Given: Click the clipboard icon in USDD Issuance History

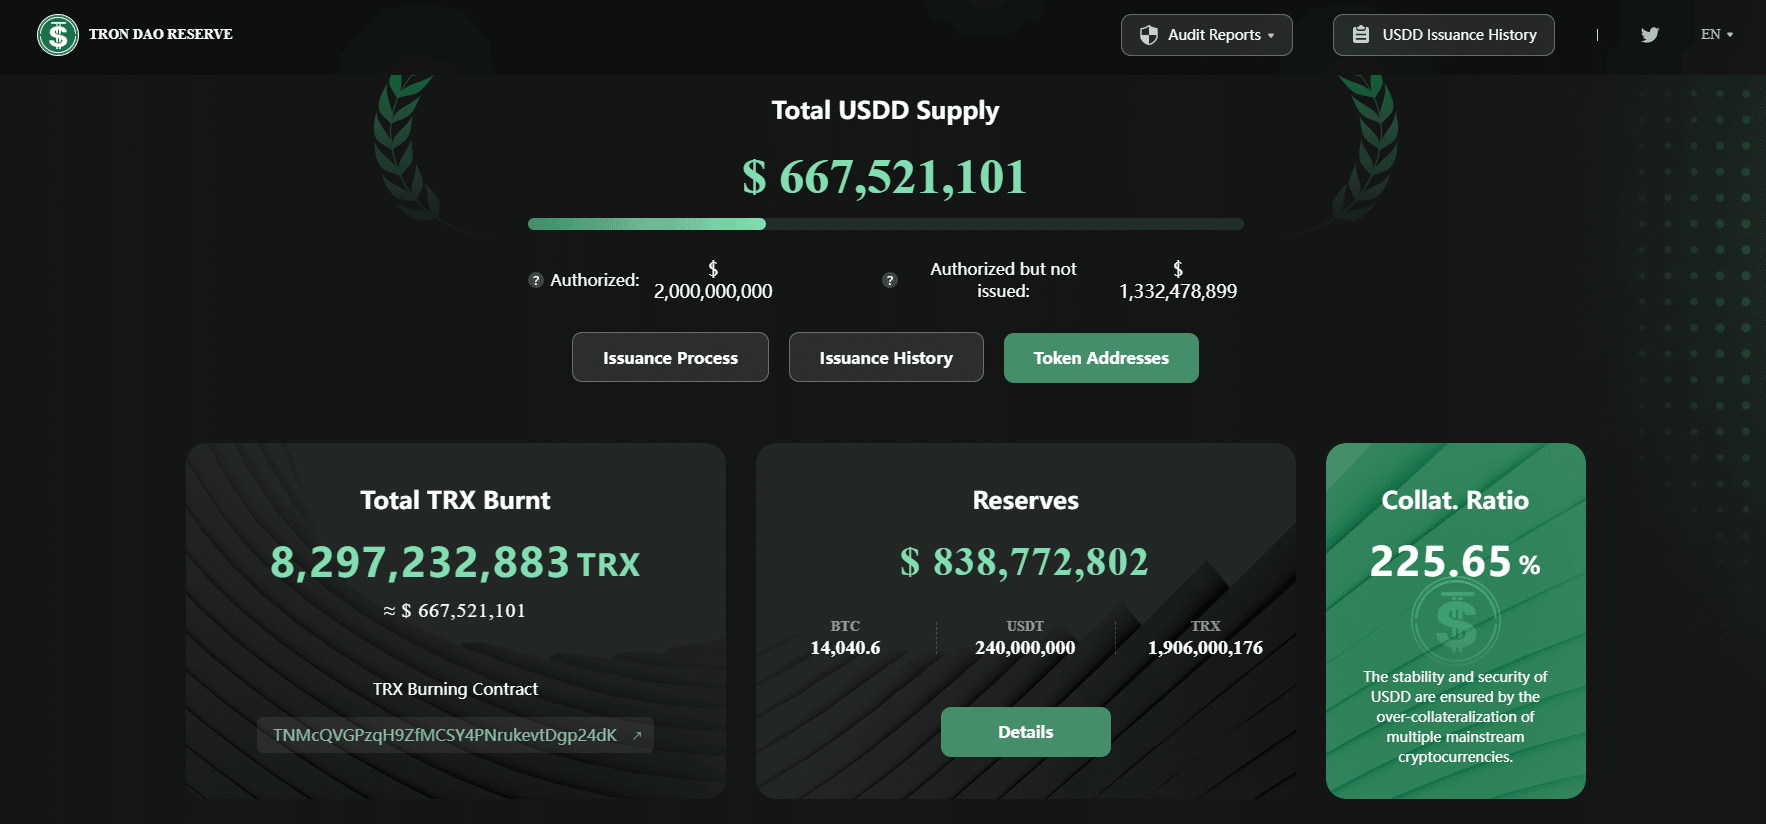Looking at the screenshot, I should (1361, 35).
